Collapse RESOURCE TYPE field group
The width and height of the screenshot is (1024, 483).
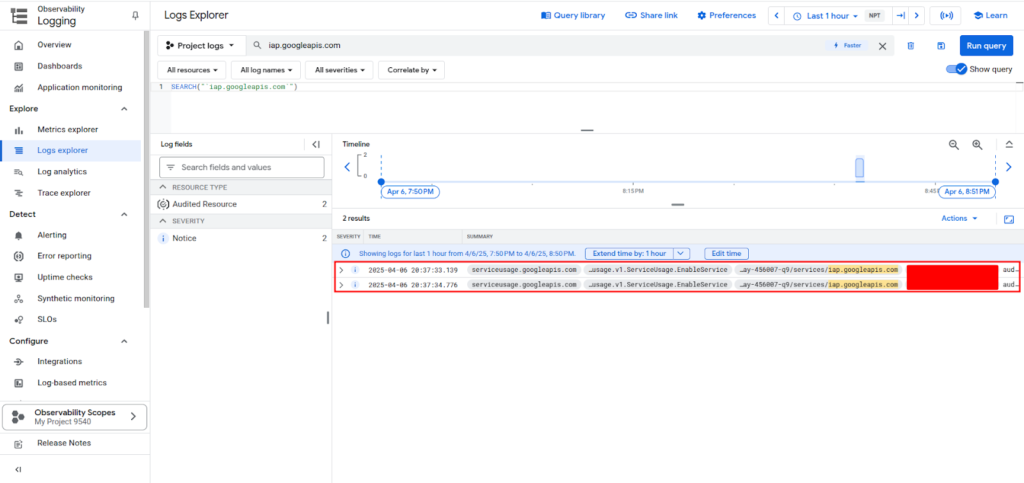163,187
